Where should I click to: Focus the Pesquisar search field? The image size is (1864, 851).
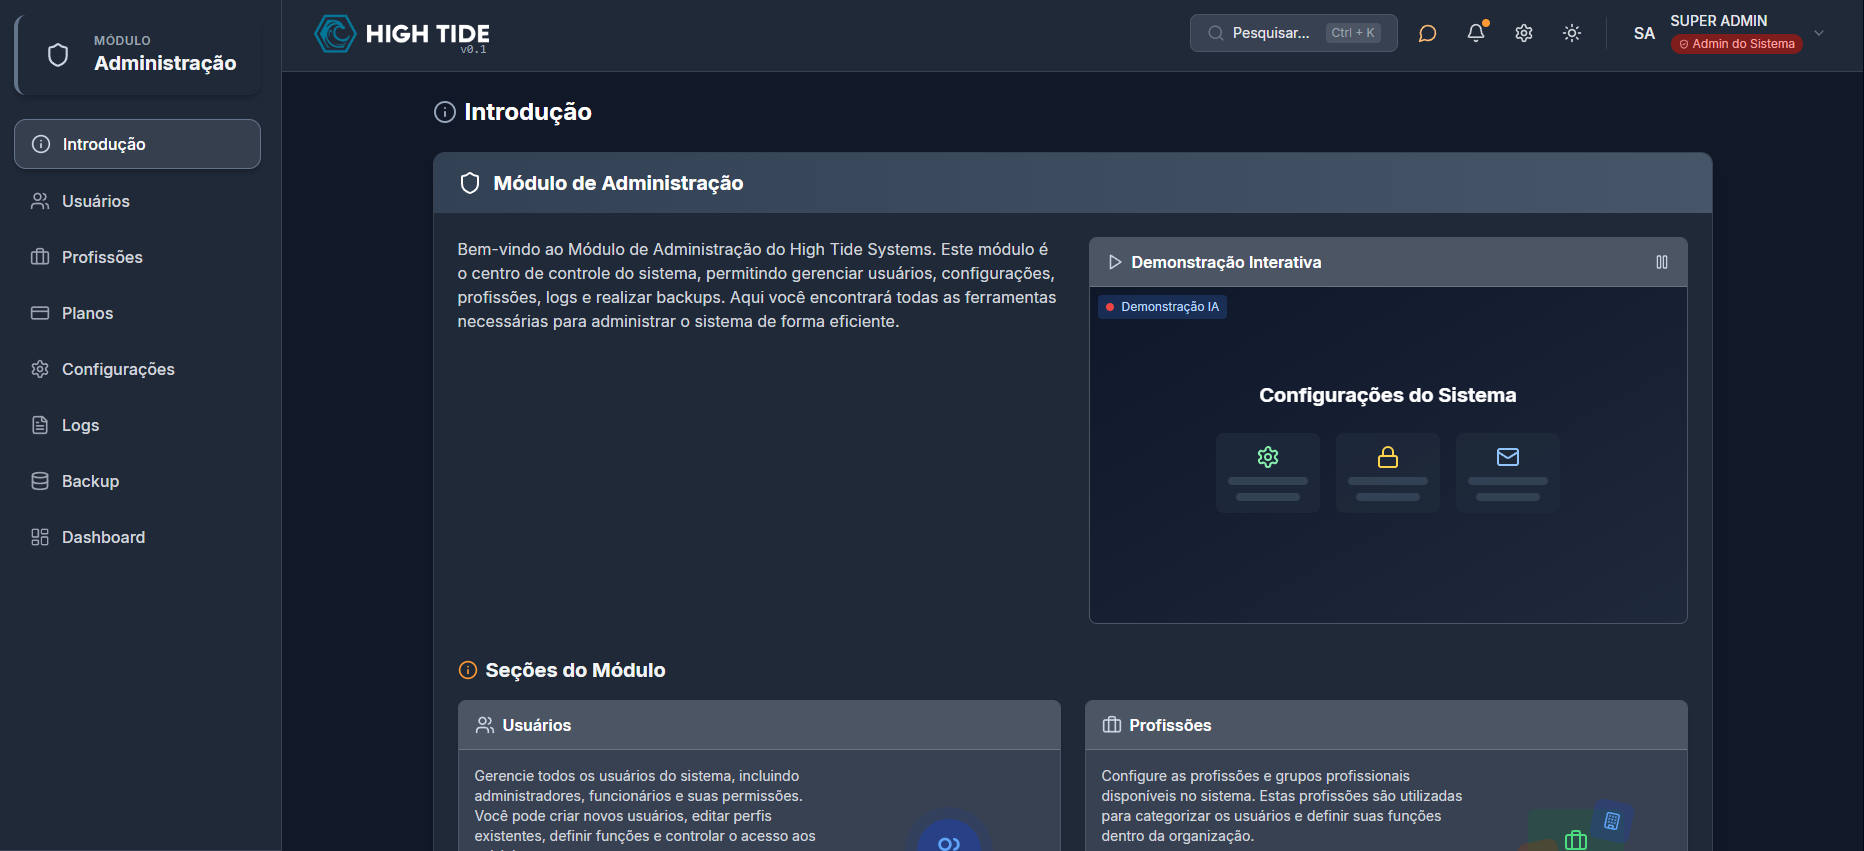tap(1293, 33)
